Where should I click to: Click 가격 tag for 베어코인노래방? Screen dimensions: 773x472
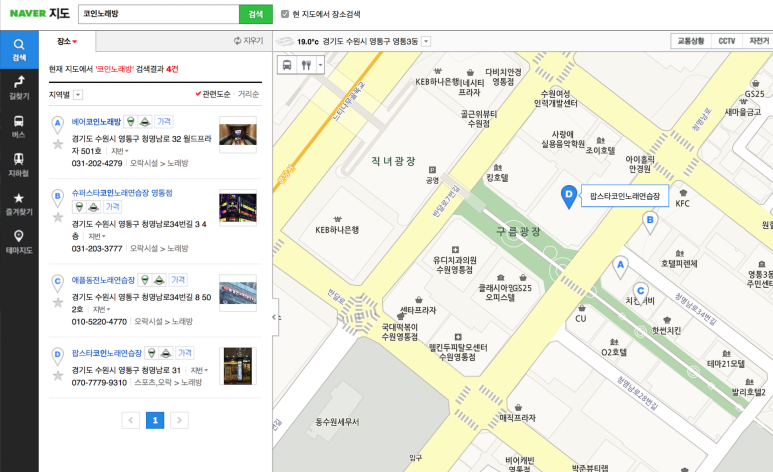164,121
